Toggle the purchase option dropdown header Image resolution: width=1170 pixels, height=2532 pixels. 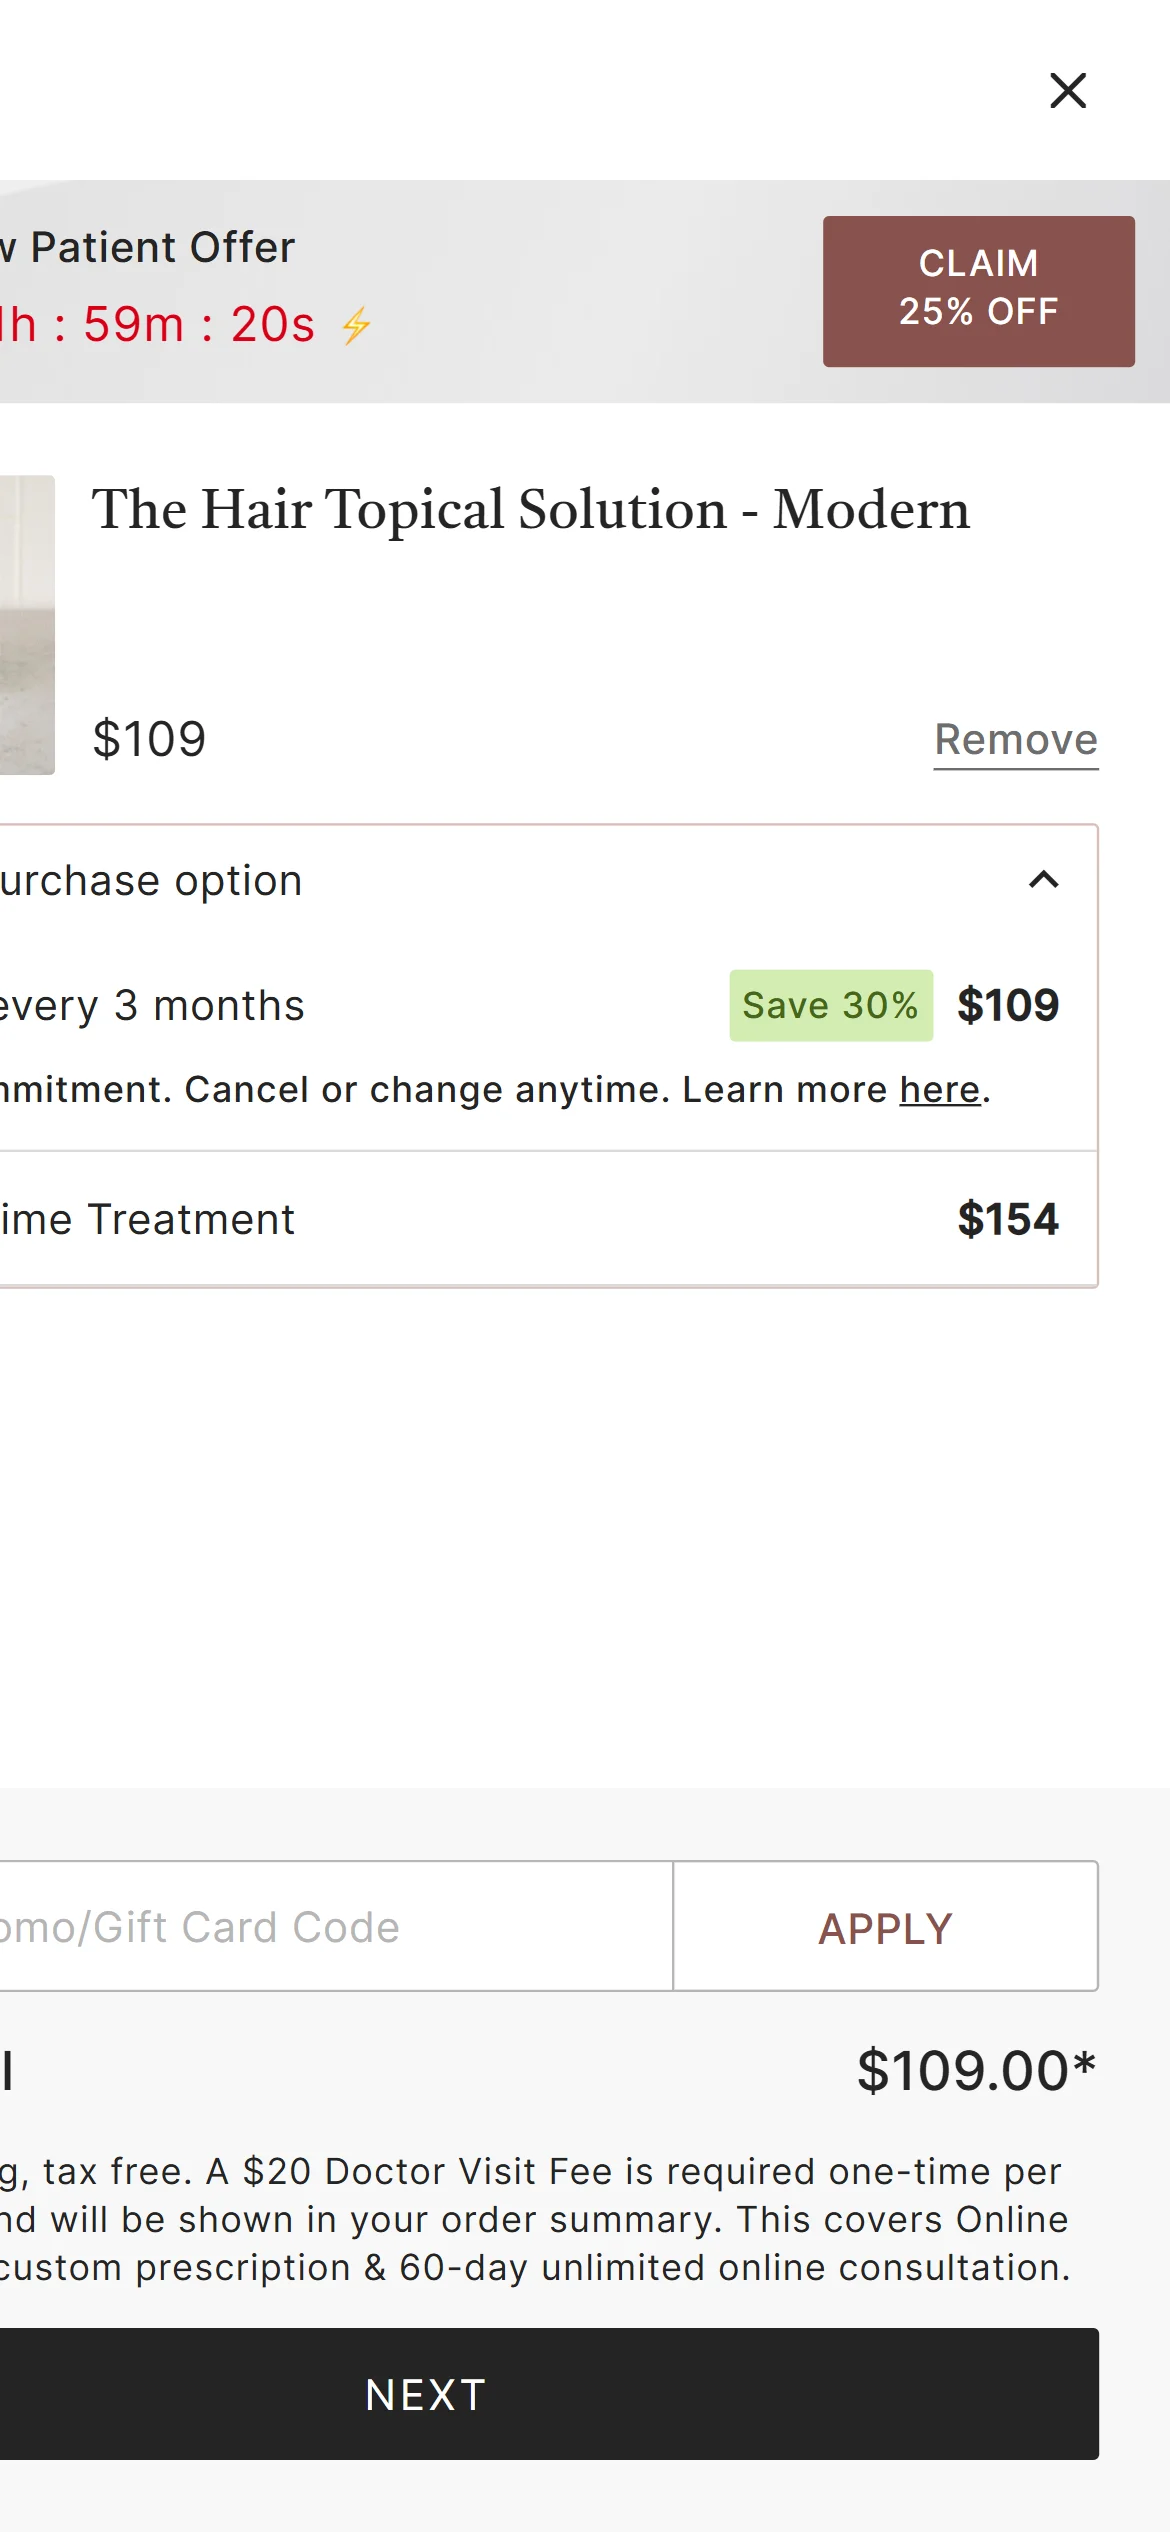click(500, 881)
